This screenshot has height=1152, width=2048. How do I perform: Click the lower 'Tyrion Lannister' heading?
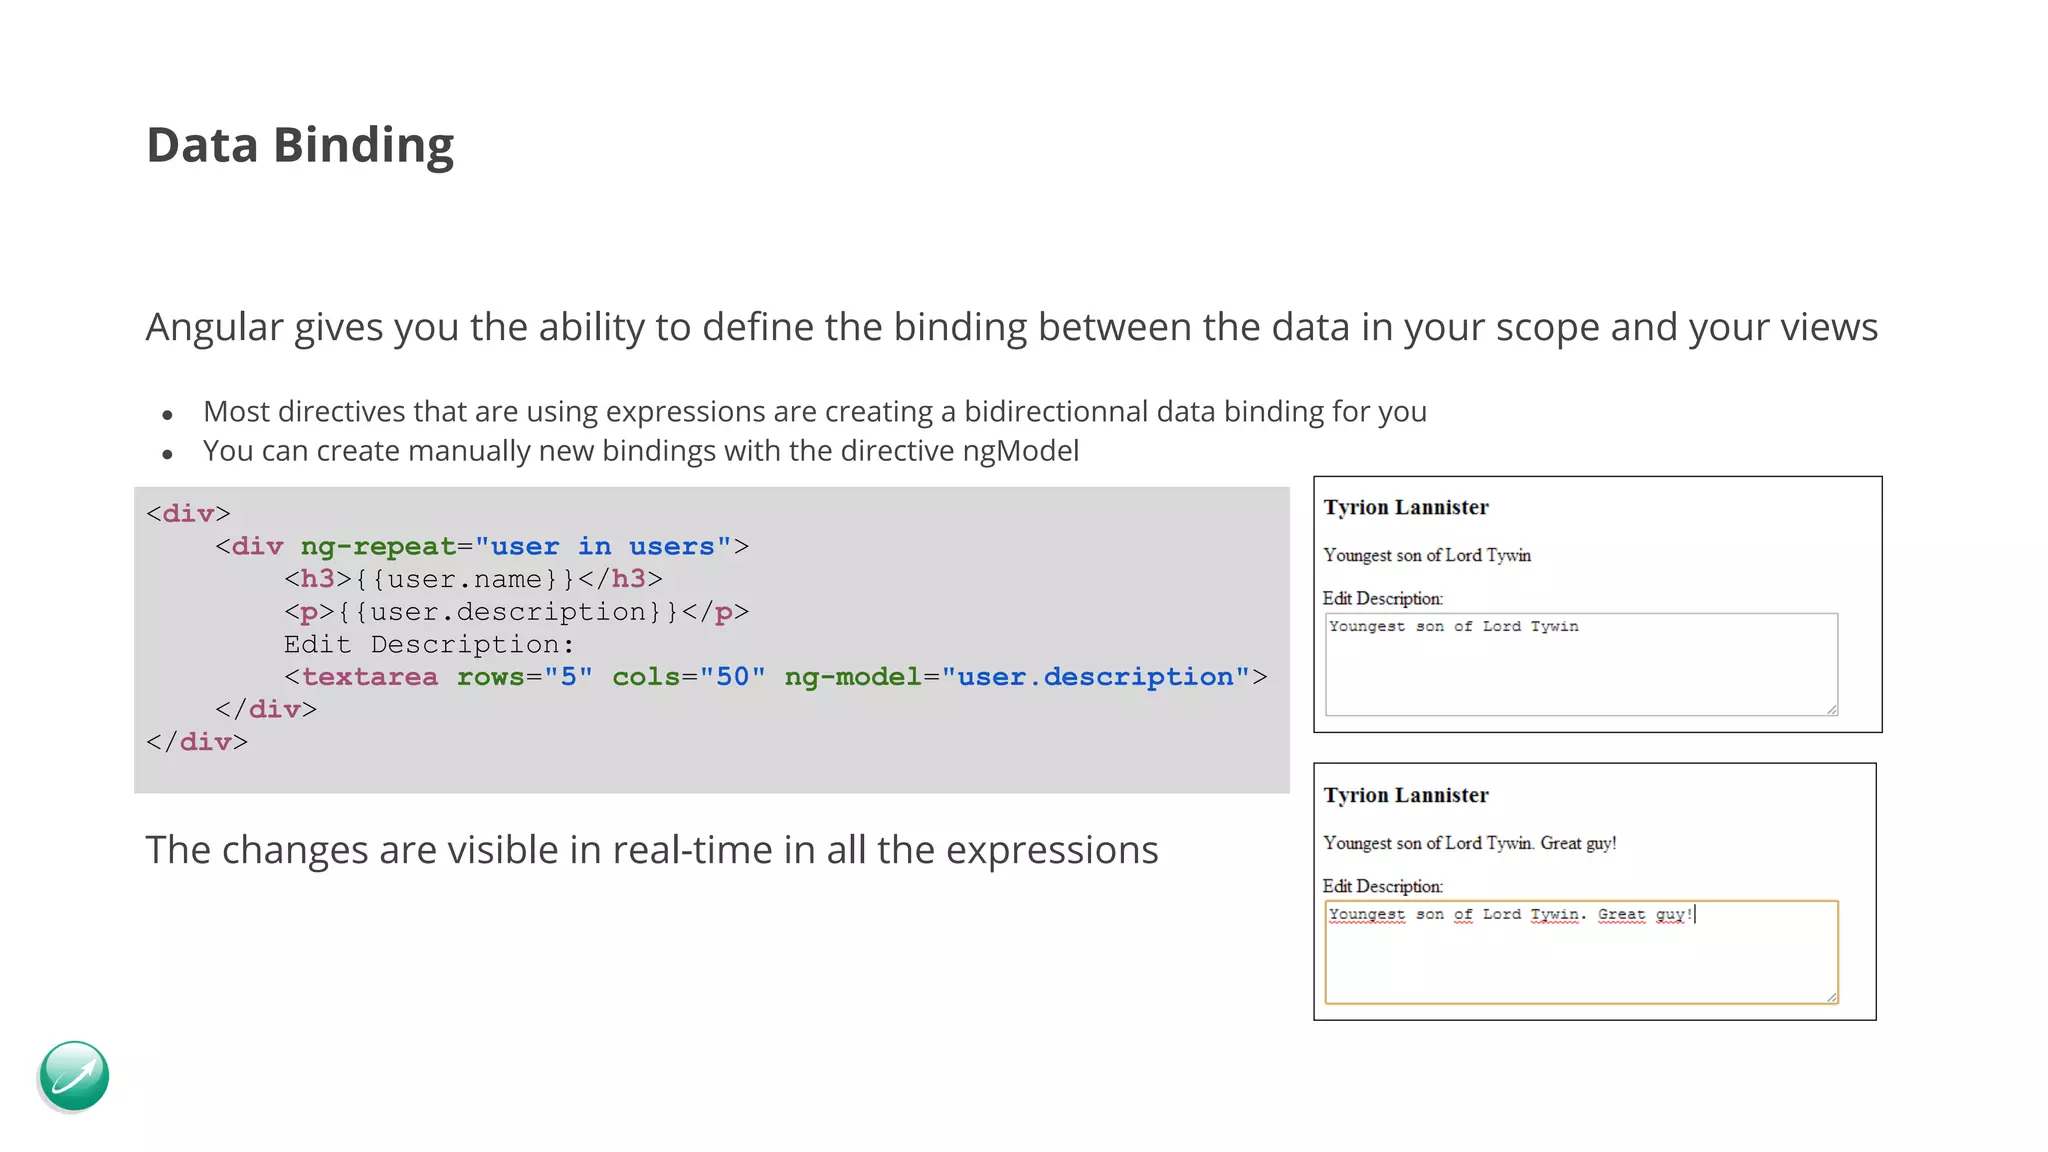[1406, 795]
